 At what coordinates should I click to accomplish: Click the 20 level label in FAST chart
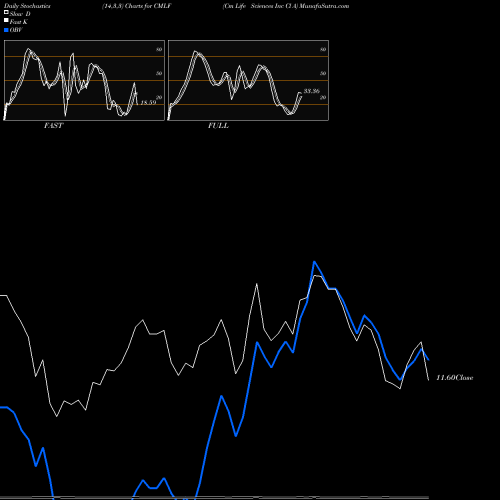[159, 97]
